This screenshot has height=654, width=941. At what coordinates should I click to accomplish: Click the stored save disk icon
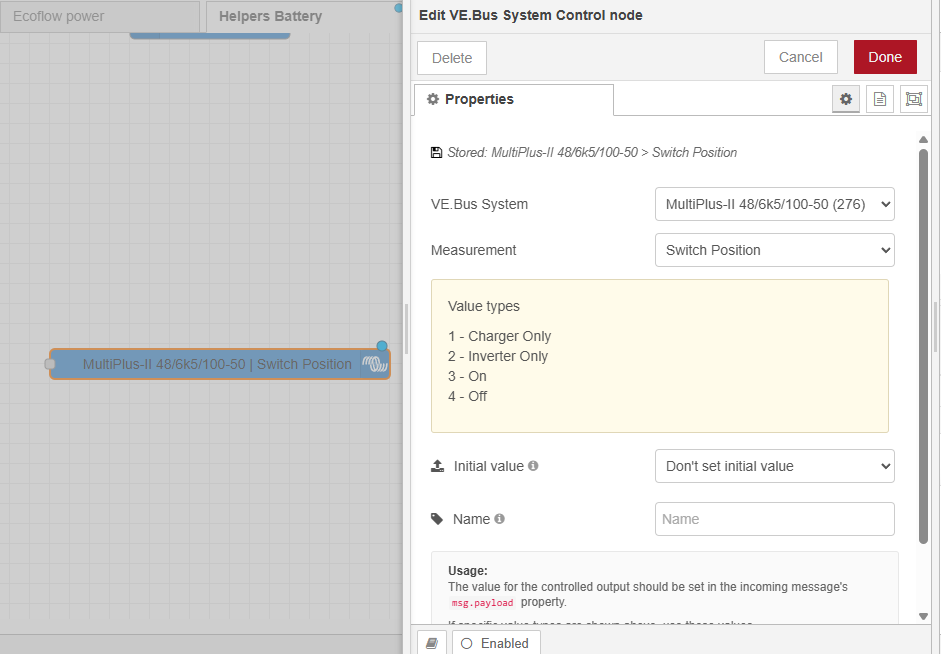(436, 152)
